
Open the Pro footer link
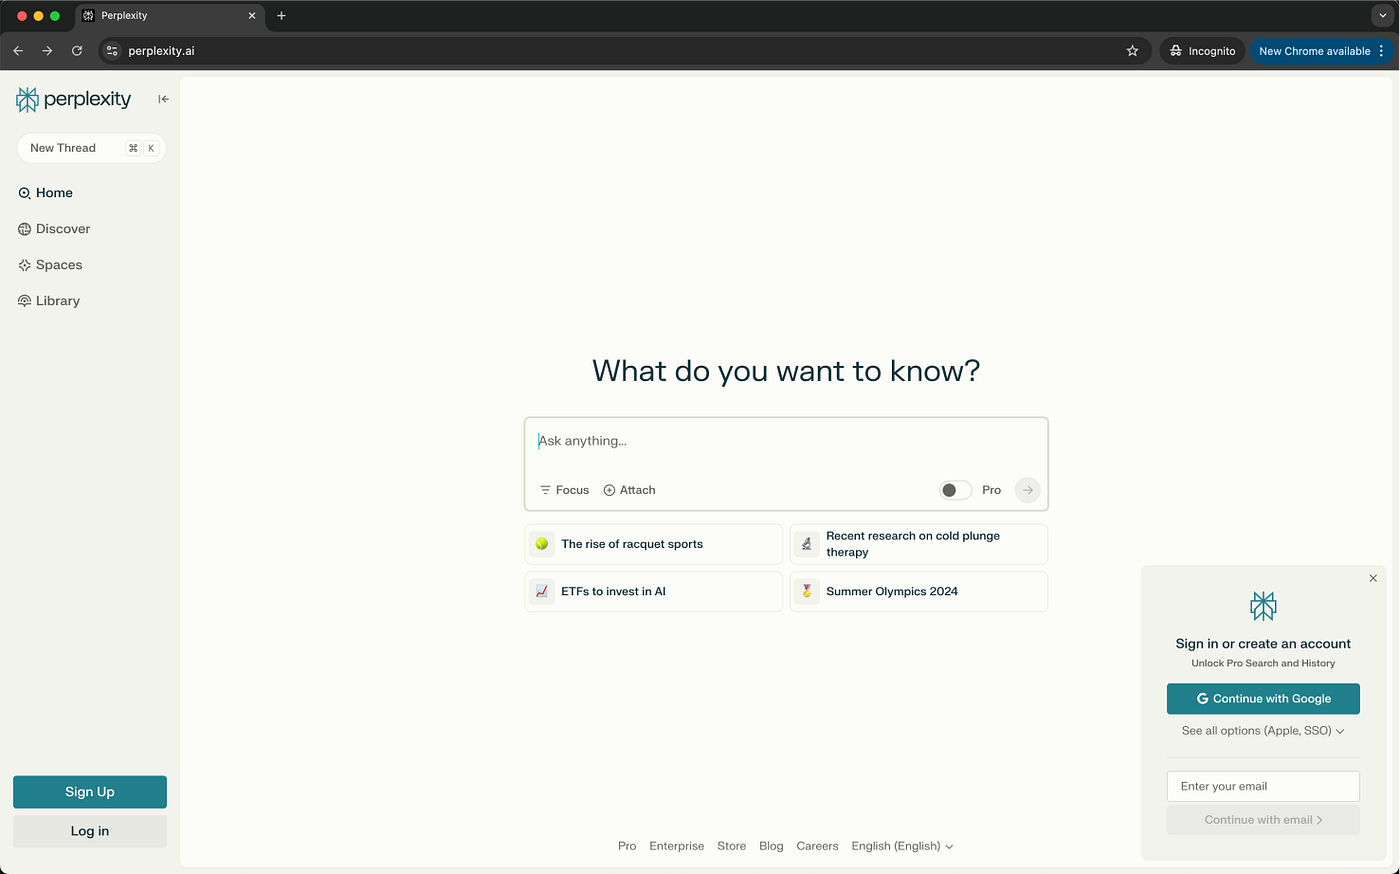point(627,846)
